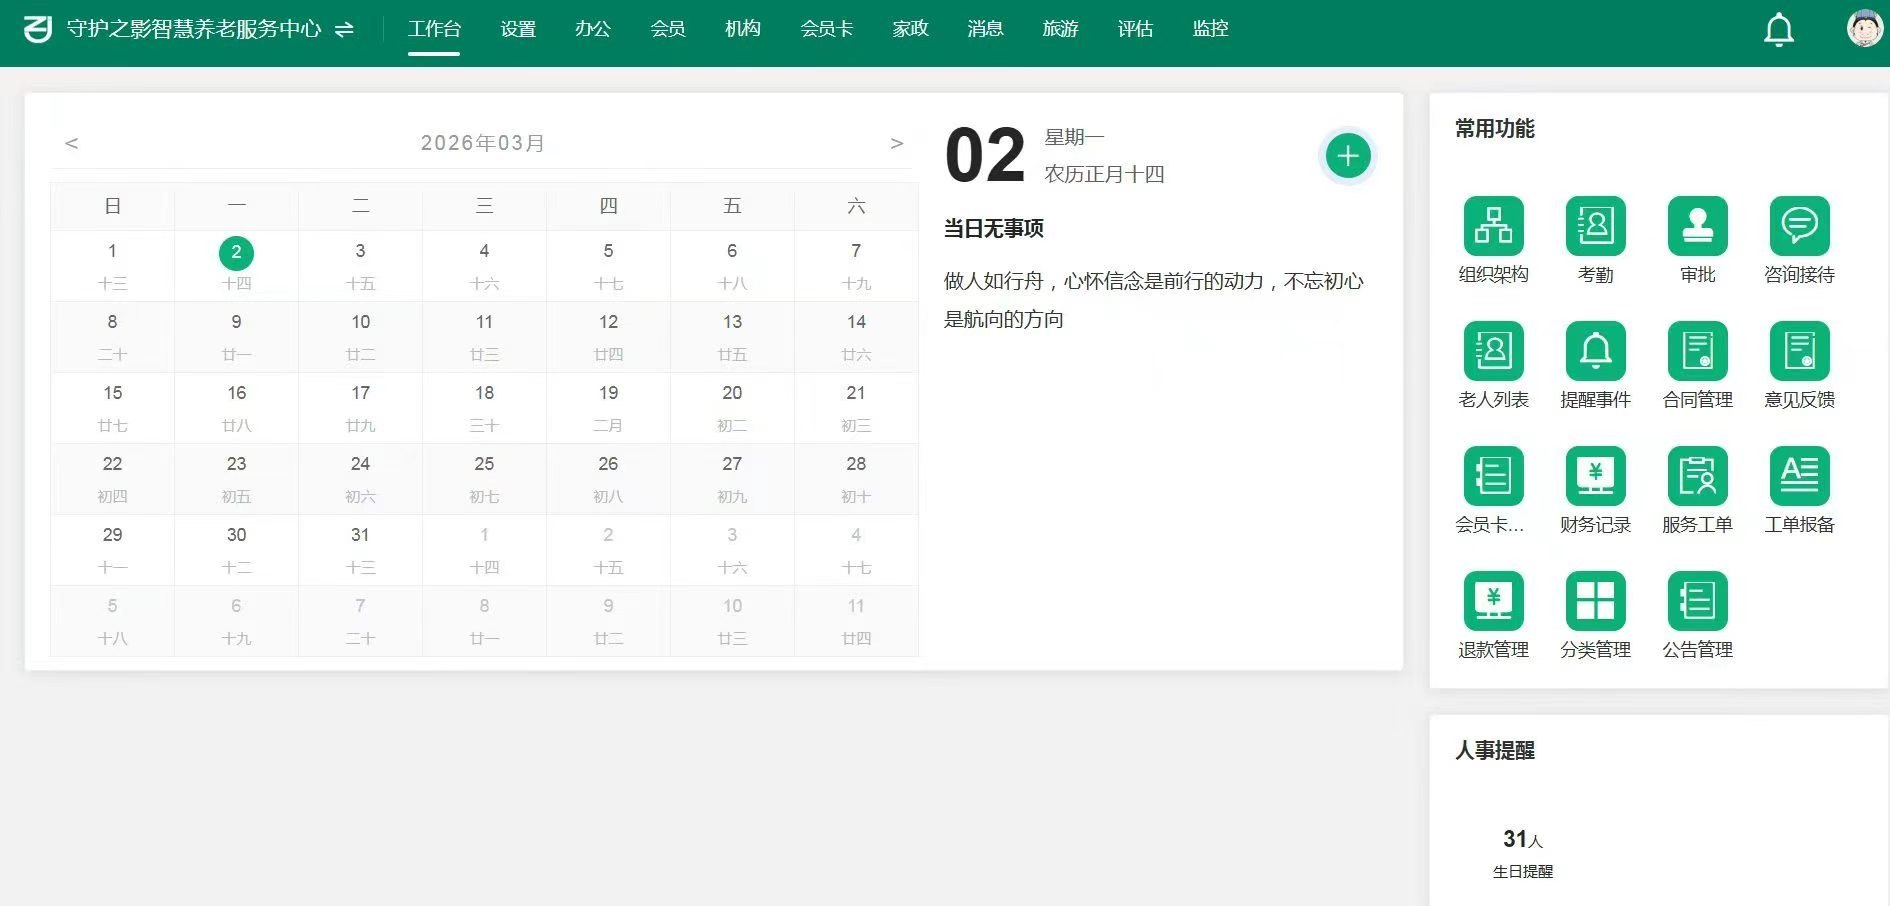1890x906 pixels.
Task: Open the 办公 menu
Action: coord(593,29)
